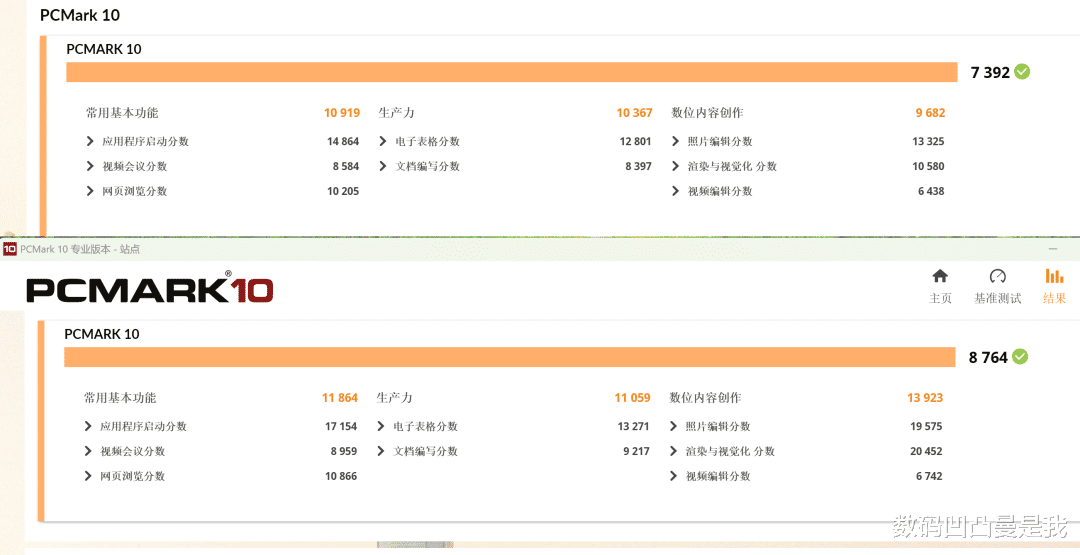The image size is (1080, 555).
Task: Expand 文档编写分数 row scoring 8 397
Action: [383, 166]
